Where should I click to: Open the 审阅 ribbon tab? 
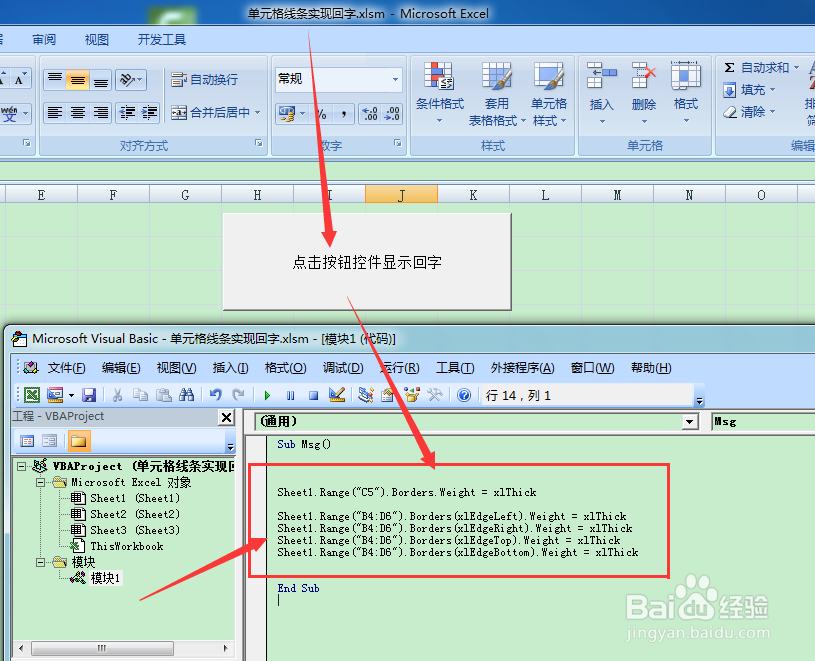(44, 39)
